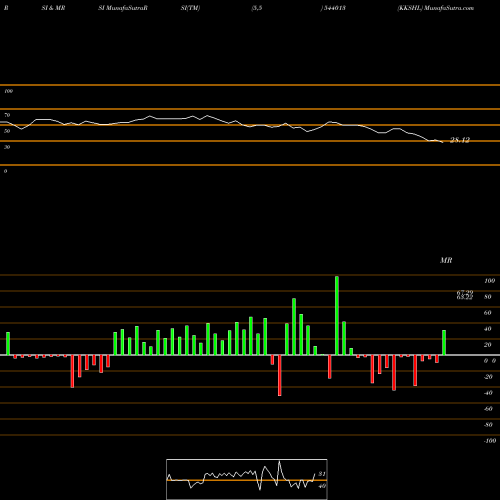Click the last green MR bar at right end

444,342
